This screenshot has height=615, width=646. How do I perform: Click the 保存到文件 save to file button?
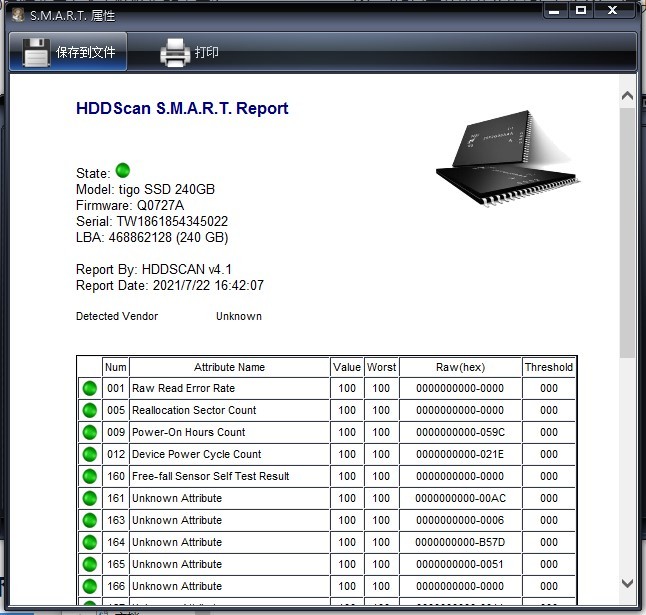coord(68,52)
